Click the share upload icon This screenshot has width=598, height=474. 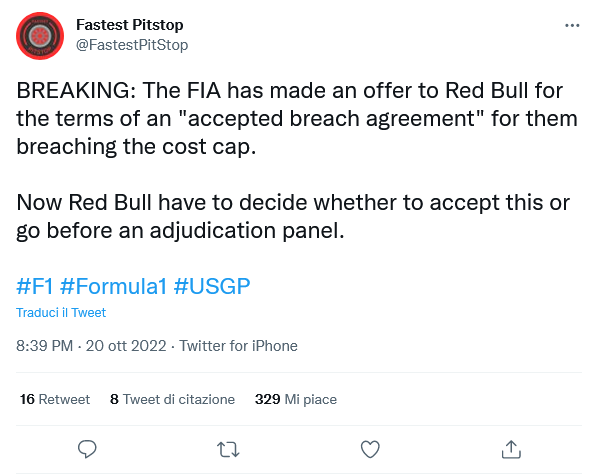tap(511, 449)
